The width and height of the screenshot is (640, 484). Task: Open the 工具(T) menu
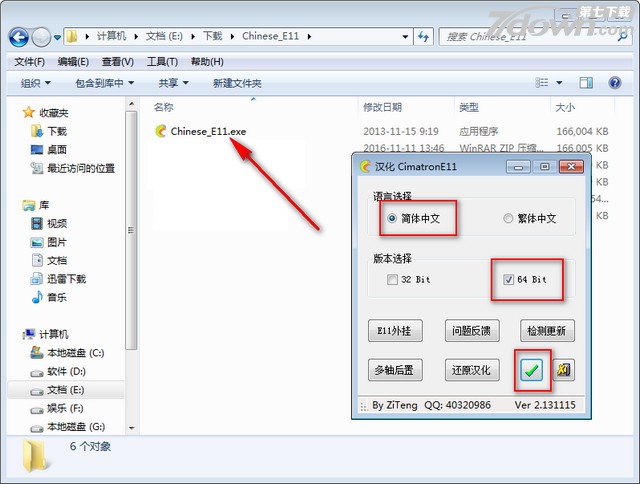pyautogui.click(x=162, y=62)
